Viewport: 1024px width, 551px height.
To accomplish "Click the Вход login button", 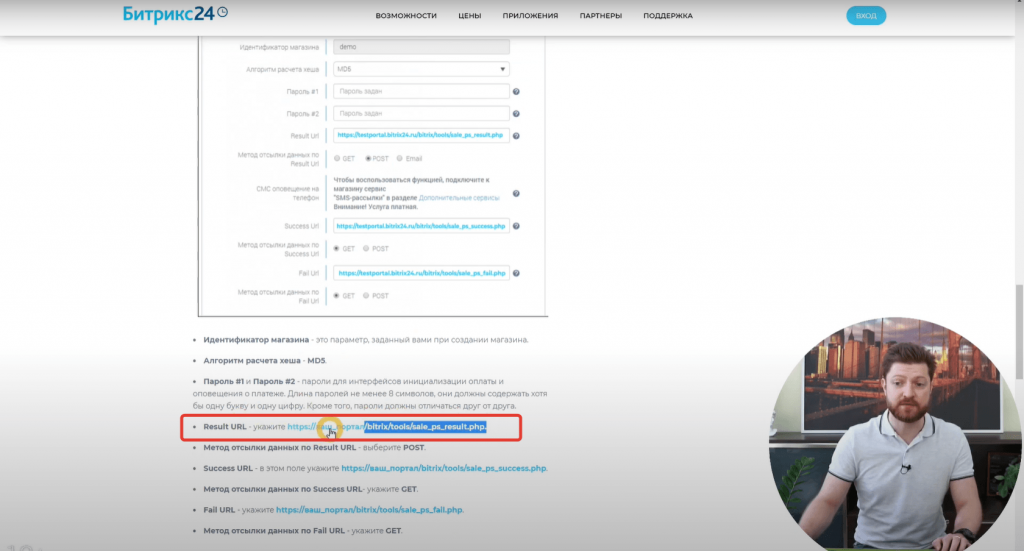I will tap(866, 16).
